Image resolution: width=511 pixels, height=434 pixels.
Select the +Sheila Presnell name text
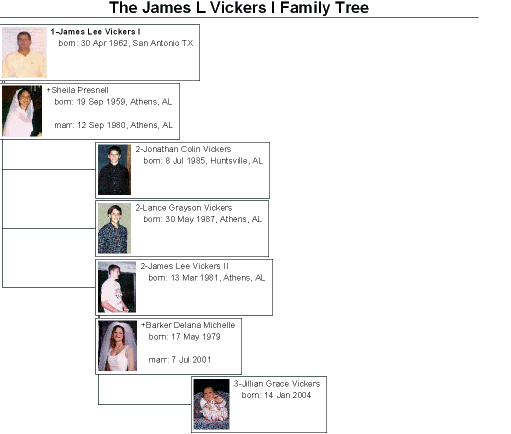(x=77, y=90)
